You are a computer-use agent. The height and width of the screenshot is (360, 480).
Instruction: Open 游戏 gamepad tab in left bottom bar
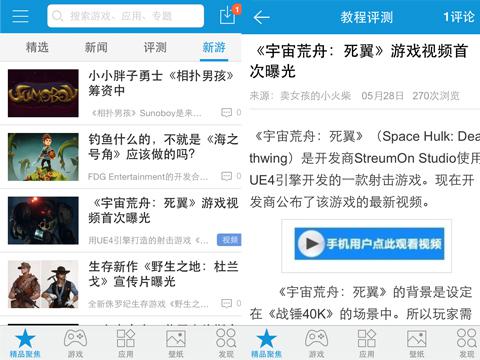pyautogui.click(x=75, y=343)
